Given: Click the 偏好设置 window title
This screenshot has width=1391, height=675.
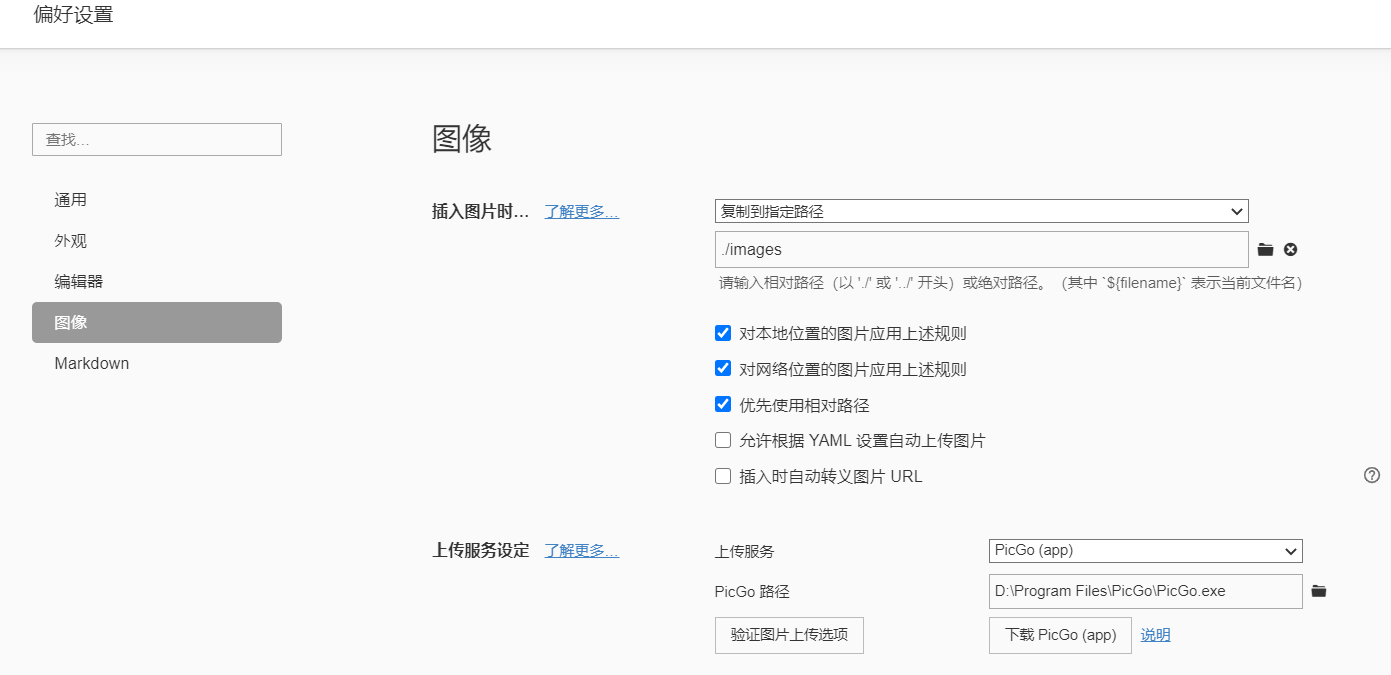Looking at the screenshot, I should 73,16.
